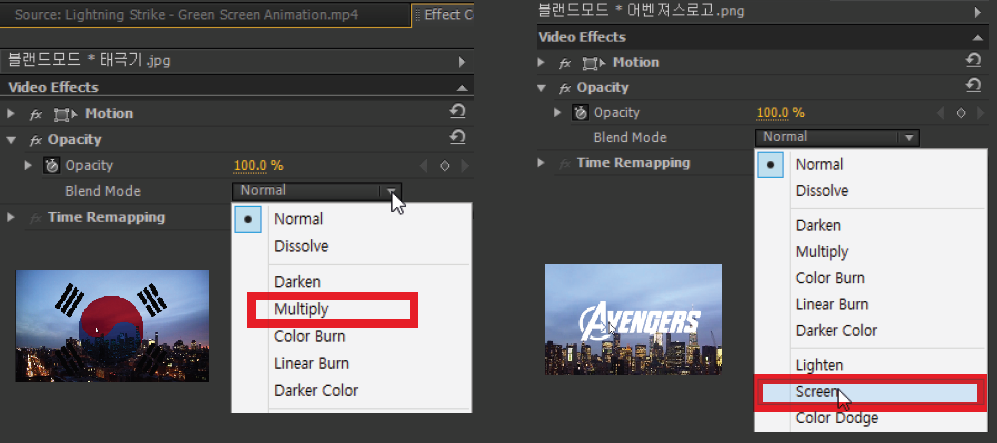The image size is (997, 443).
Task: Expand Opacity value row in 태극기.jpg panel
Action: point(28,165)
